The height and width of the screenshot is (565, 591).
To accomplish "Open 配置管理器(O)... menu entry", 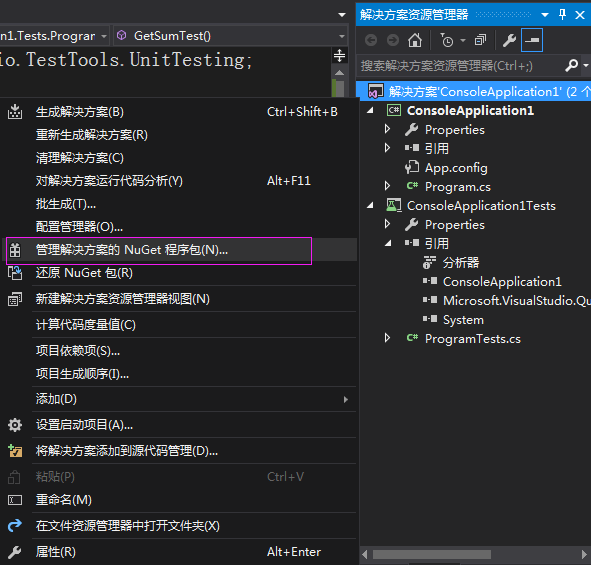I will coord(80,227).
